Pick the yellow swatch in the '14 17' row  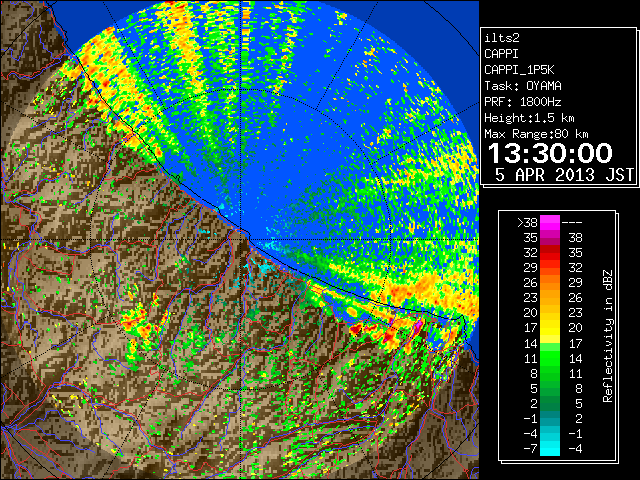click(550, 343)
